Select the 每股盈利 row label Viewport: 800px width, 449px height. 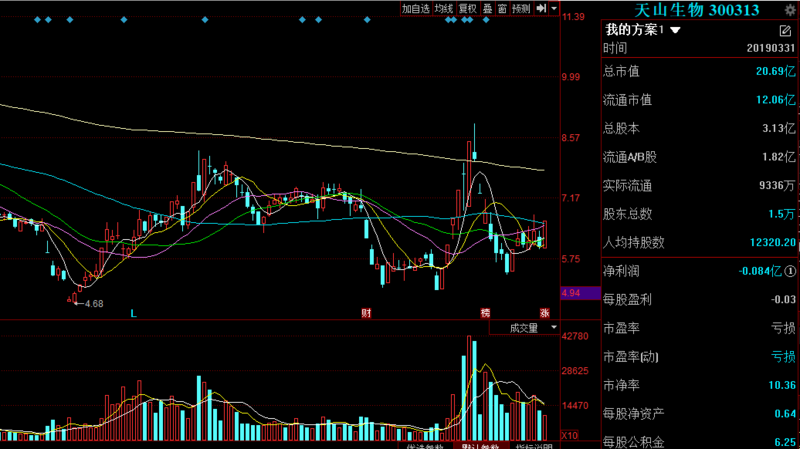point(627,300)
